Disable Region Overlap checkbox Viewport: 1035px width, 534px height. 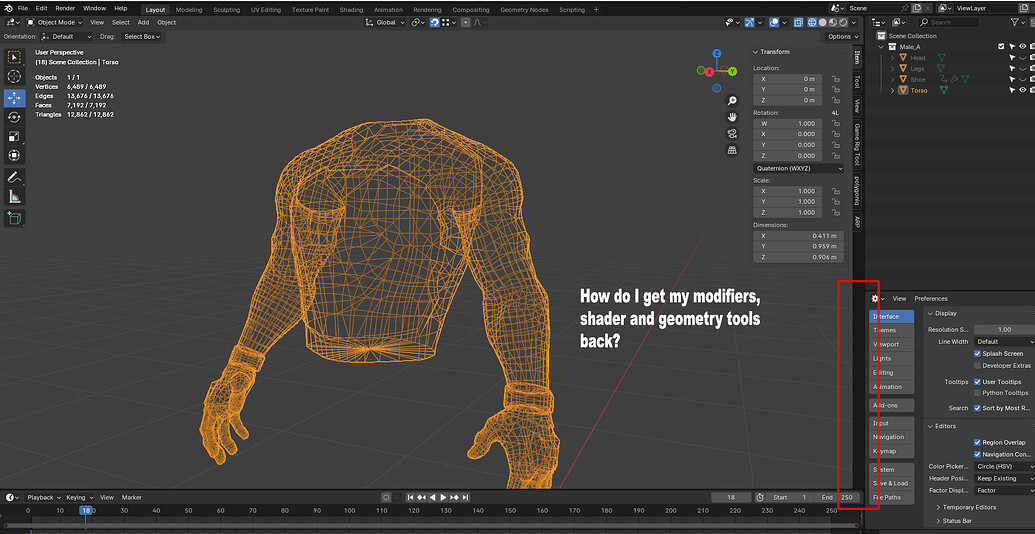978,442
